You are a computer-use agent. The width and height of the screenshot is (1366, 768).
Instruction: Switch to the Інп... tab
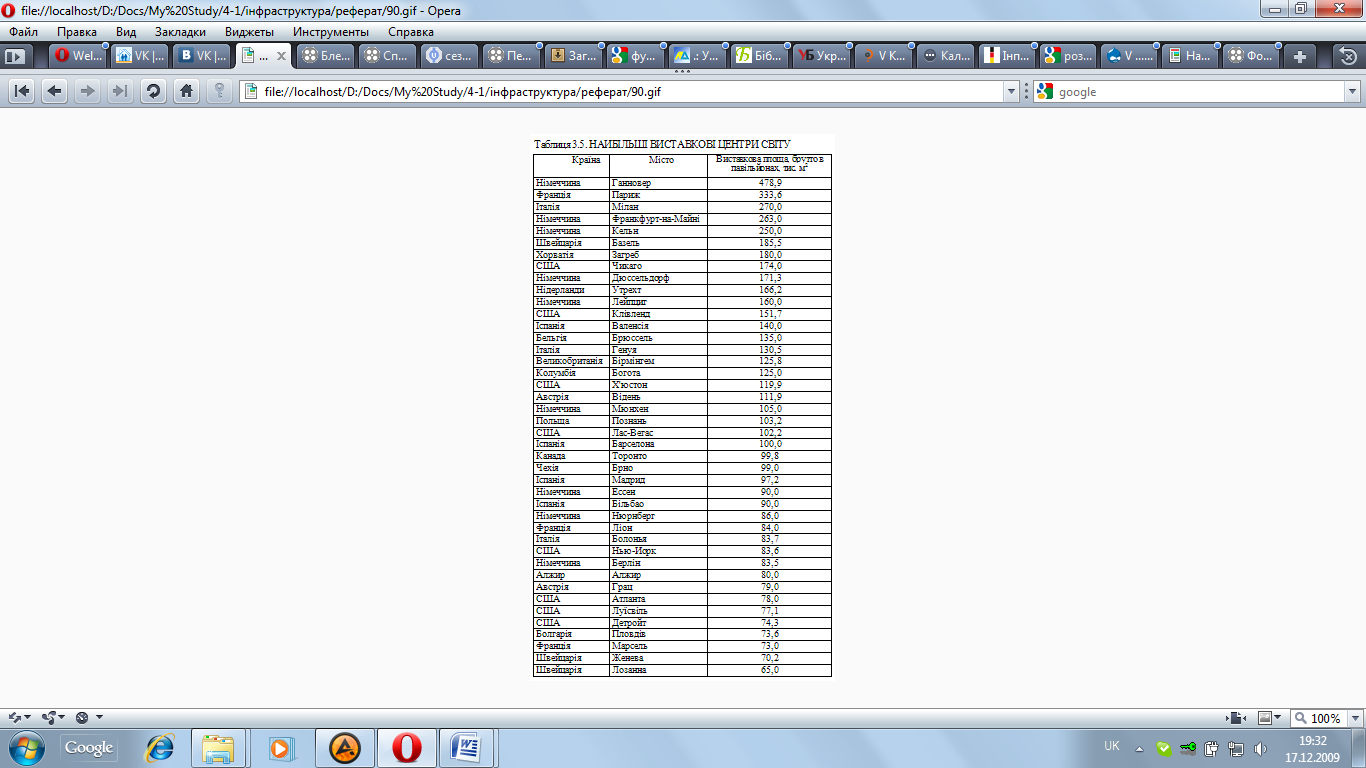(1007, 56)
